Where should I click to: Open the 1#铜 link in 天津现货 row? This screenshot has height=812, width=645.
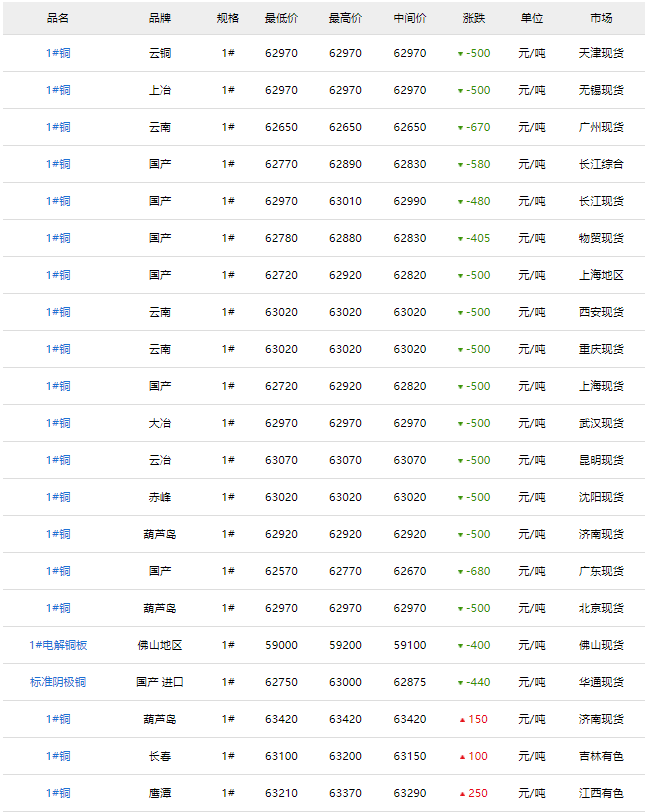click(58, 53)
